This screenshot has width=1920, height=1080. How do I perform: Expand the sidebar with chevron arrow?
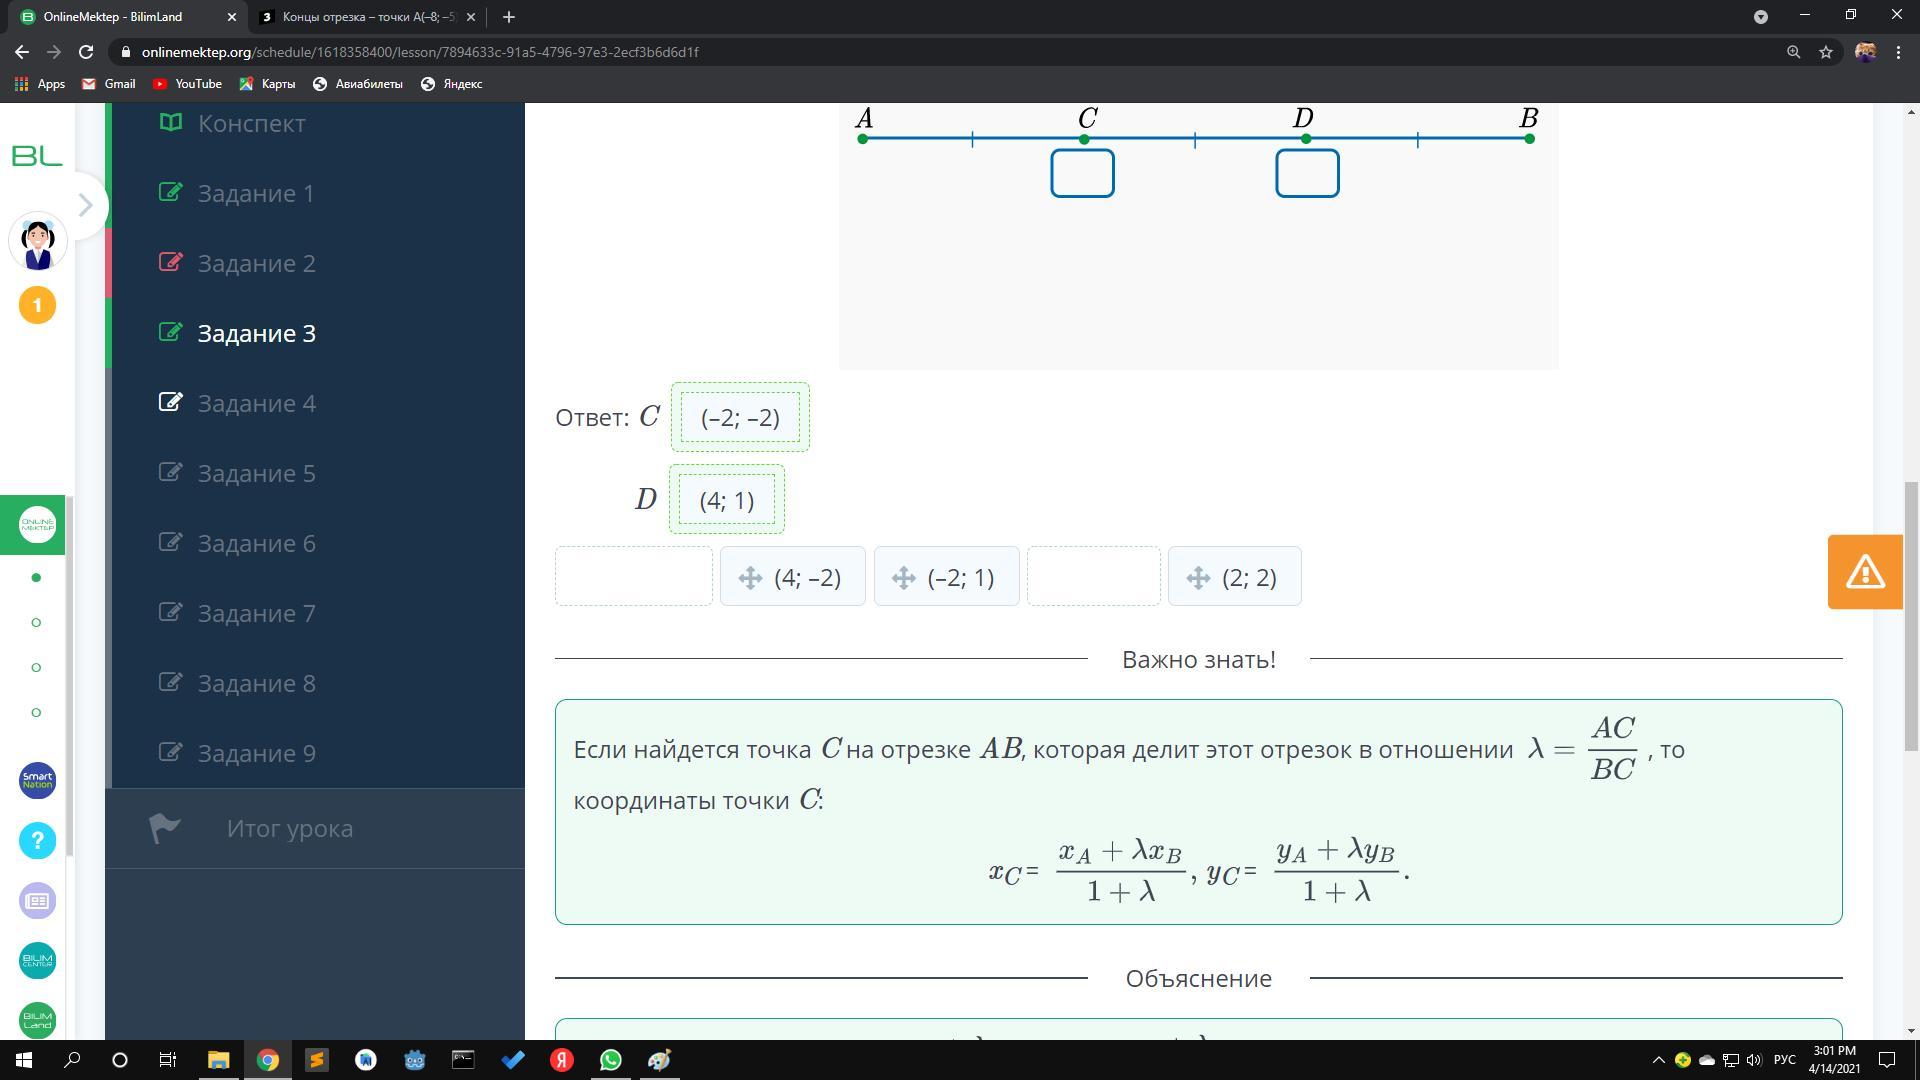(86, 205)
